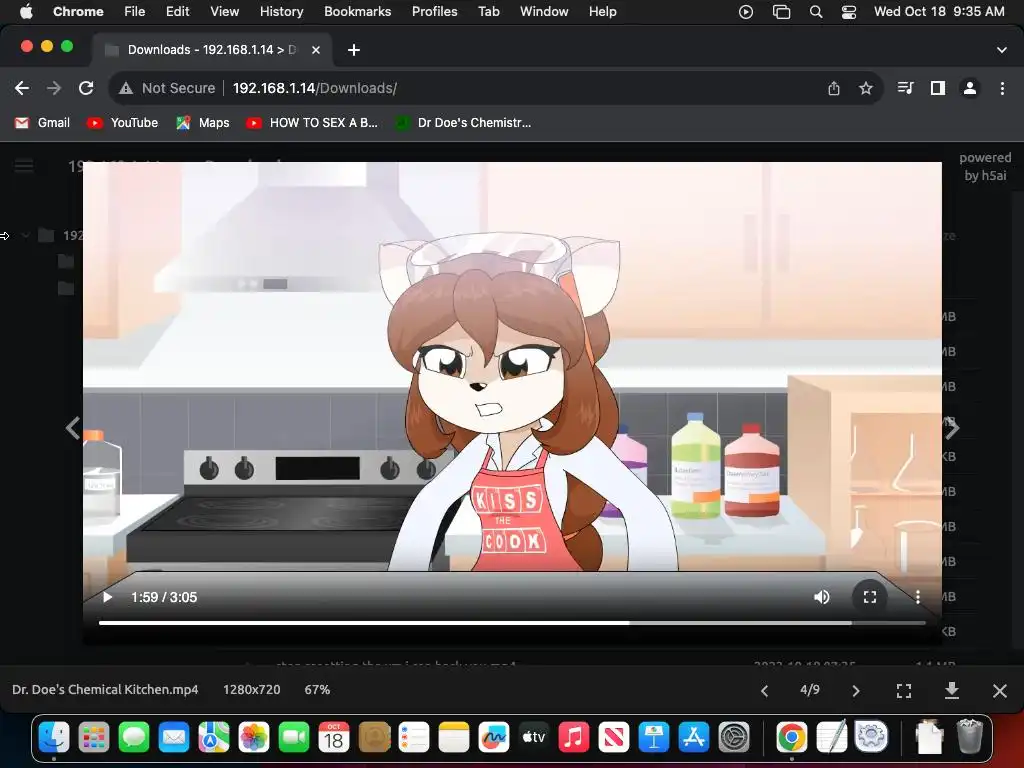The height and width of the screenshot is (768, 1024).
Task: Open the File menu
Action: point(135,11)
